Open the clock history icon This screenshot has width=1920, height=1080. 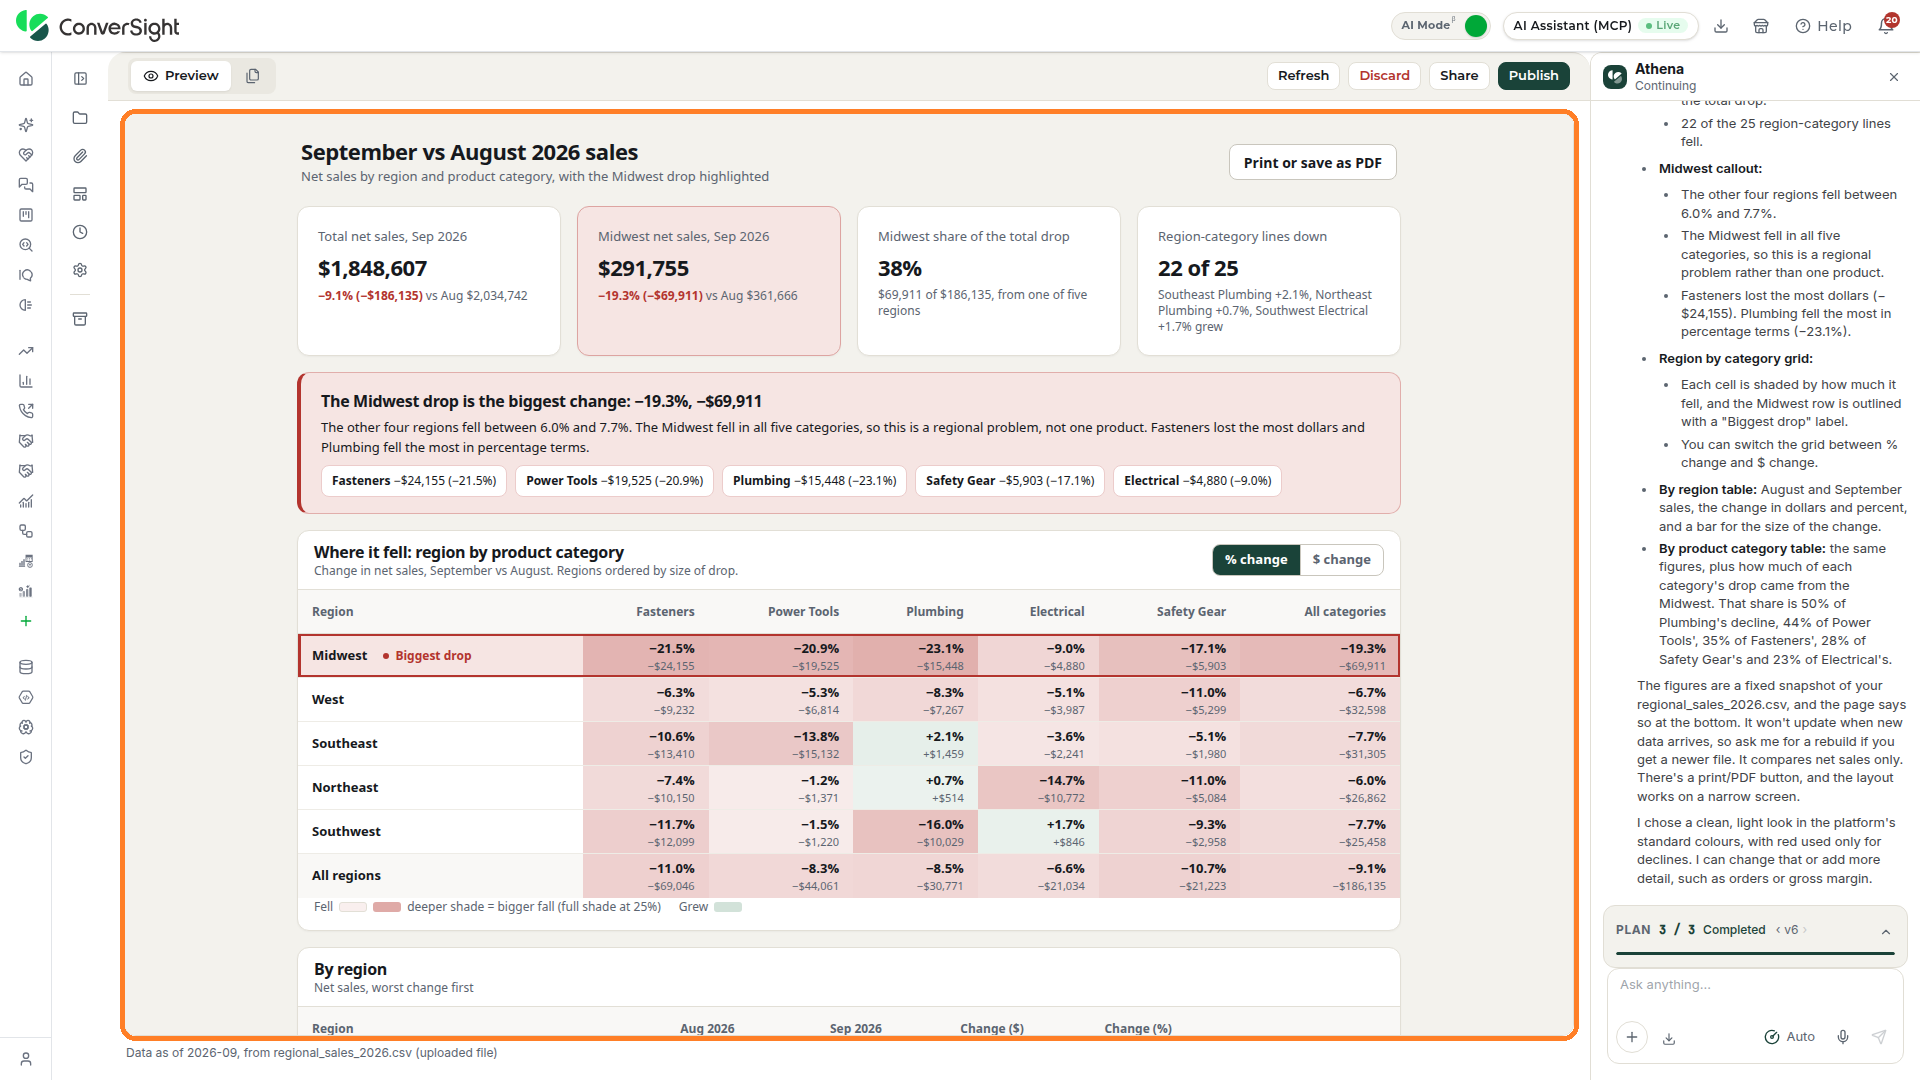80,232
